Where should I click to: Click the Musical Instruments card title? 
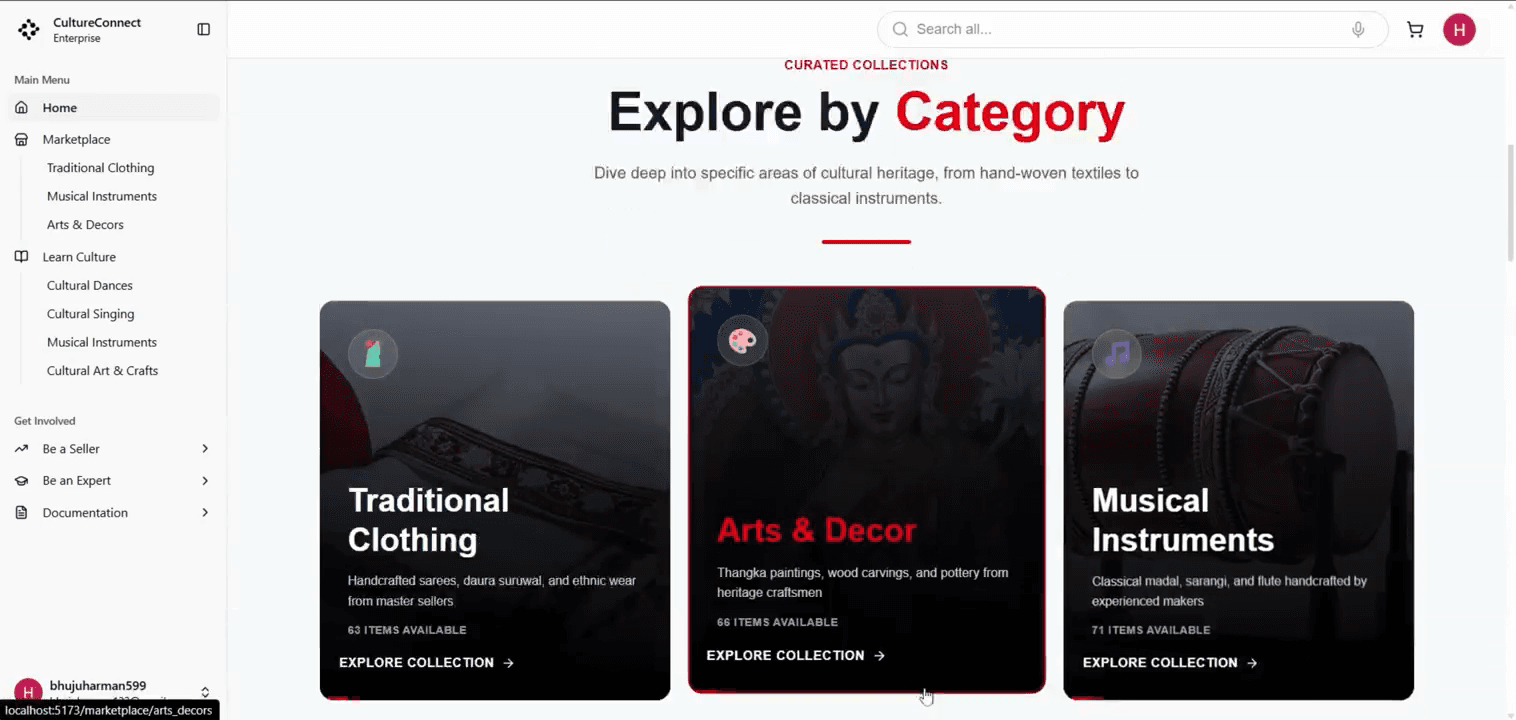click(1183, 520)
